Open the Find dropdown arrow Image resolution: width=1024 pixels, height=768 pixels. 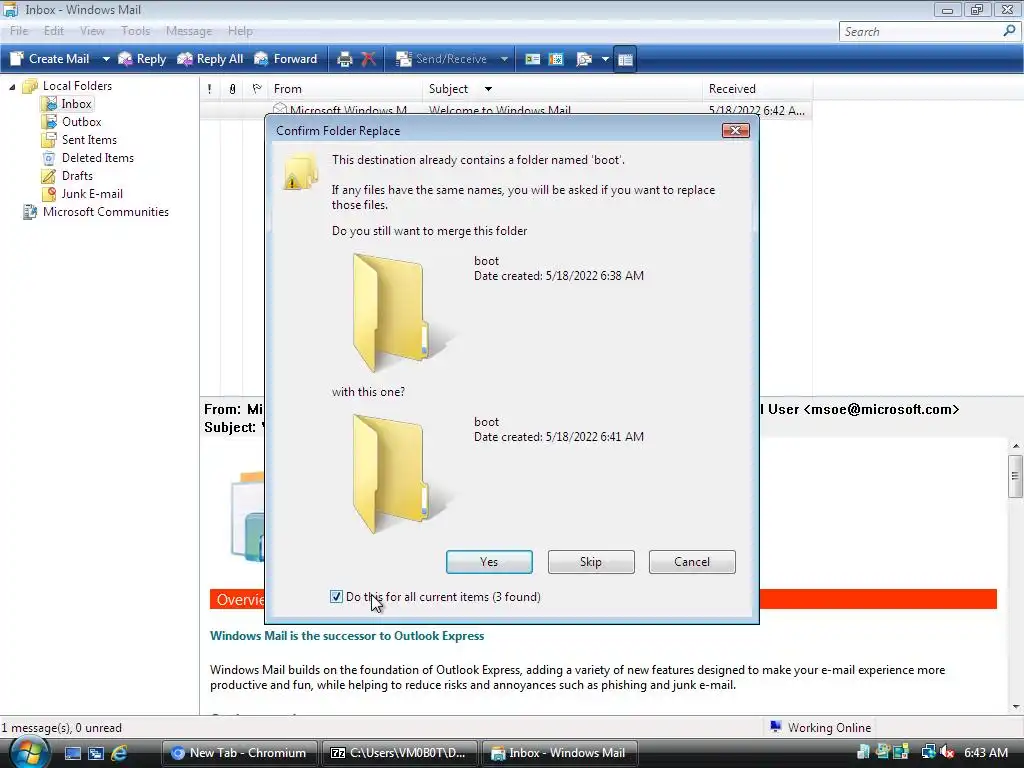coord(605,59)
